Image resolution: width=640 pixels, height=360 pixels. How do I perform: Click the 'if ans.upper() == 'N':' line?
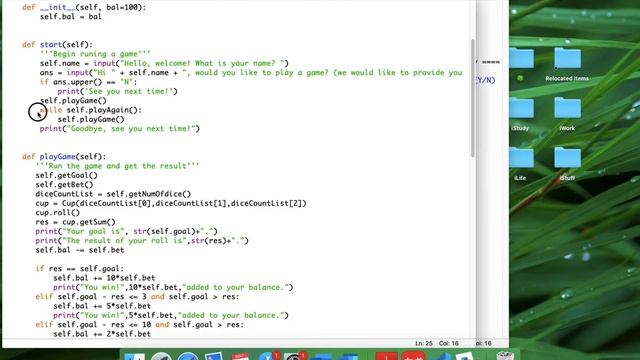(88, 82)
